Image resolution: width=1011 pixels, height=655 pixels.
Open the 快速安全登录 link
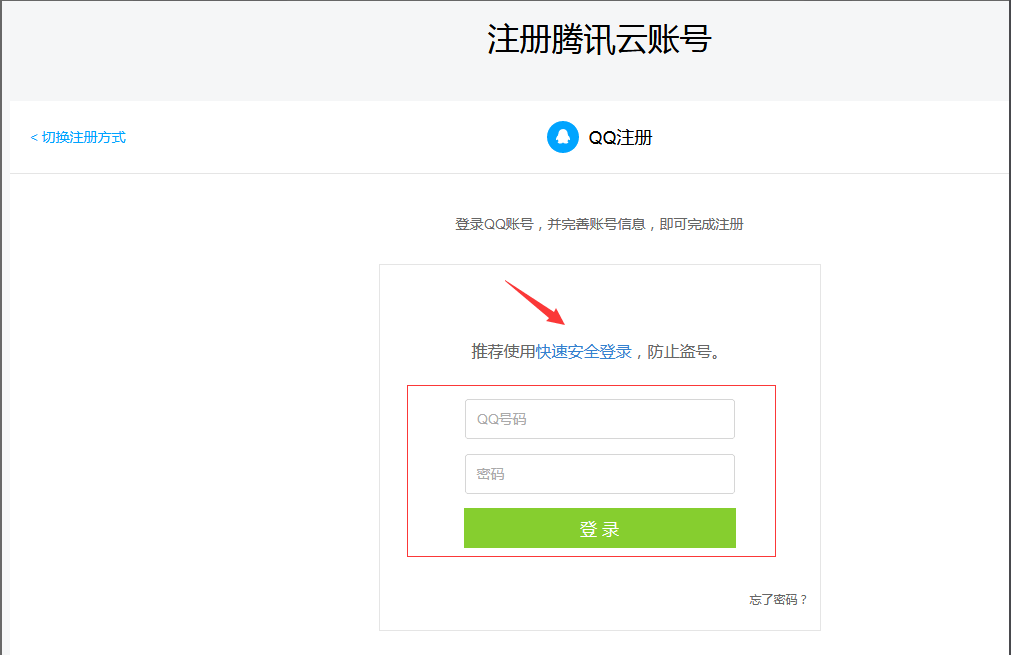[584, 352]
